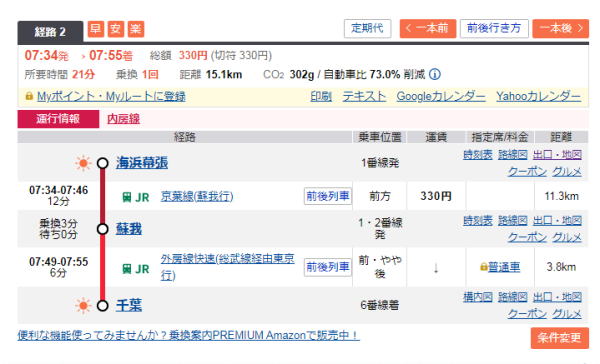This screenshot has width=600, height=364.
Task: Open the CO2 reduction info icon
Action: tap(435, 74)
